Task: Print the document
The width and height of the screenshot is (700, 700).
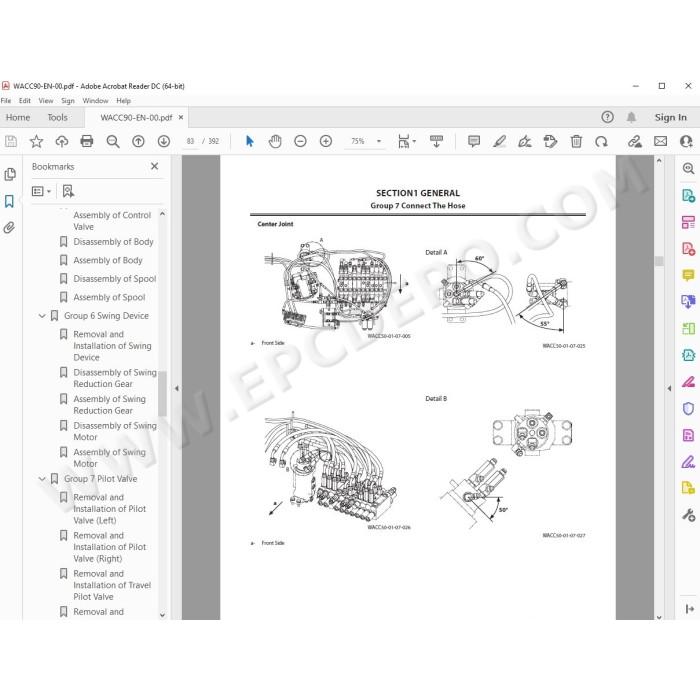Action: [87, 142]
